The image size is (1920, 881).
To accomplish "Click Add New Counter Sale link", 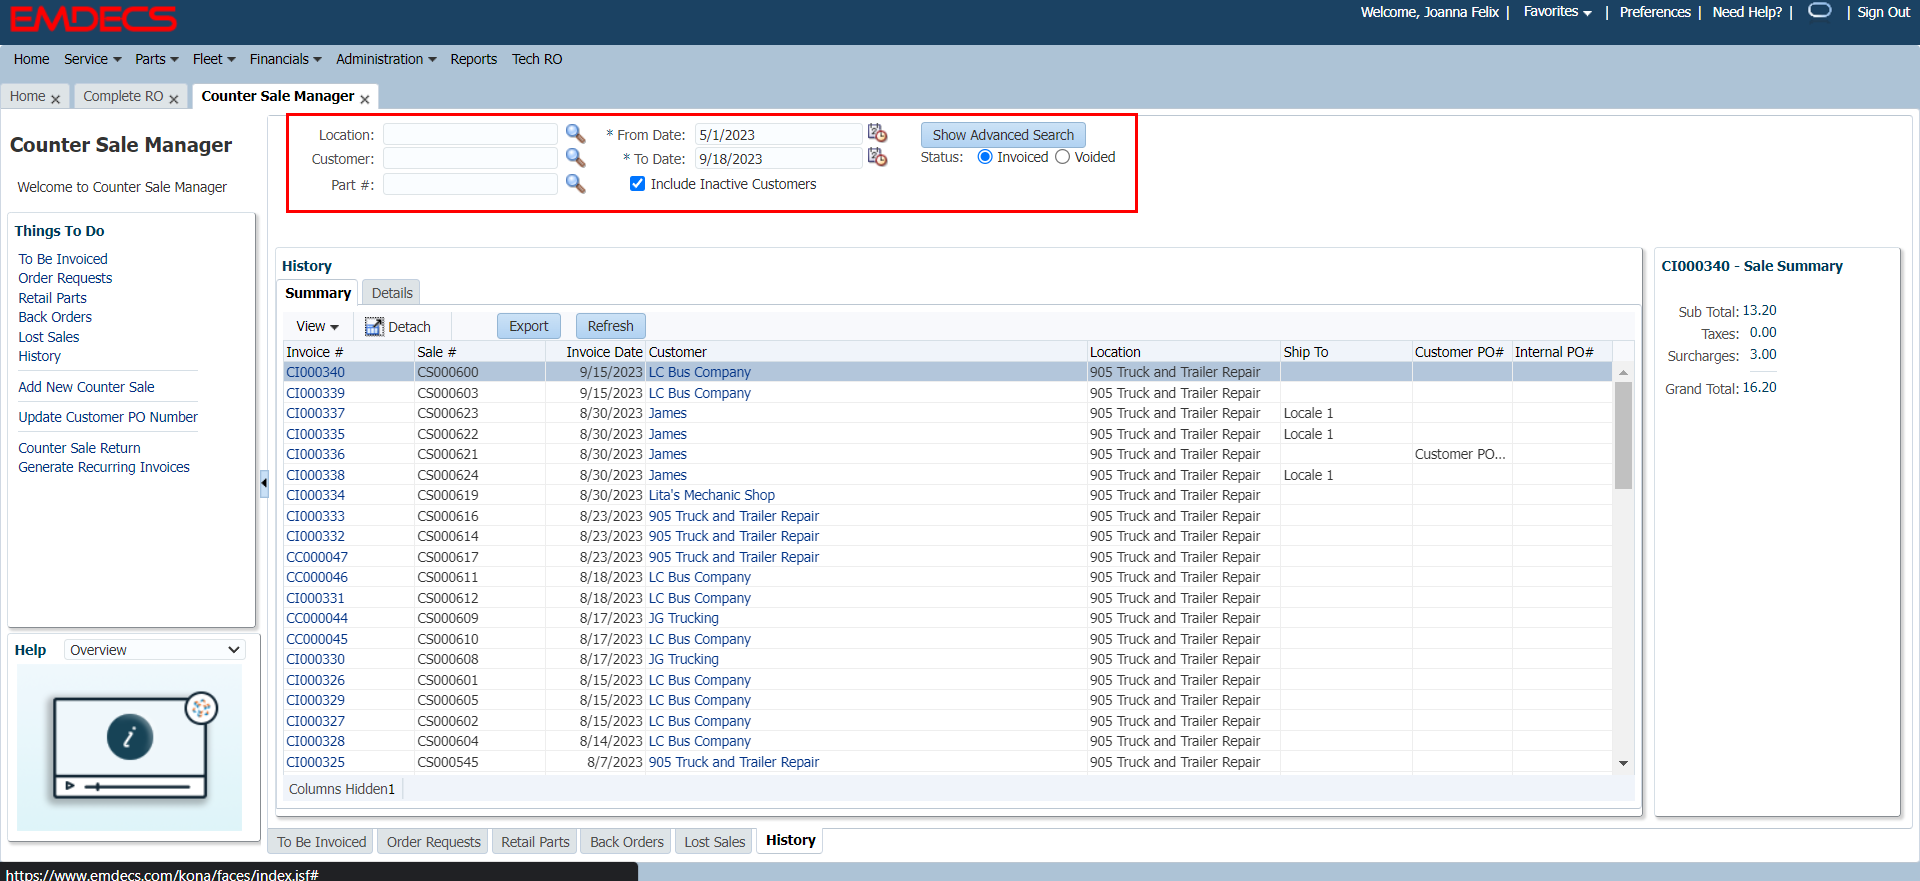I will click(86, 387).
